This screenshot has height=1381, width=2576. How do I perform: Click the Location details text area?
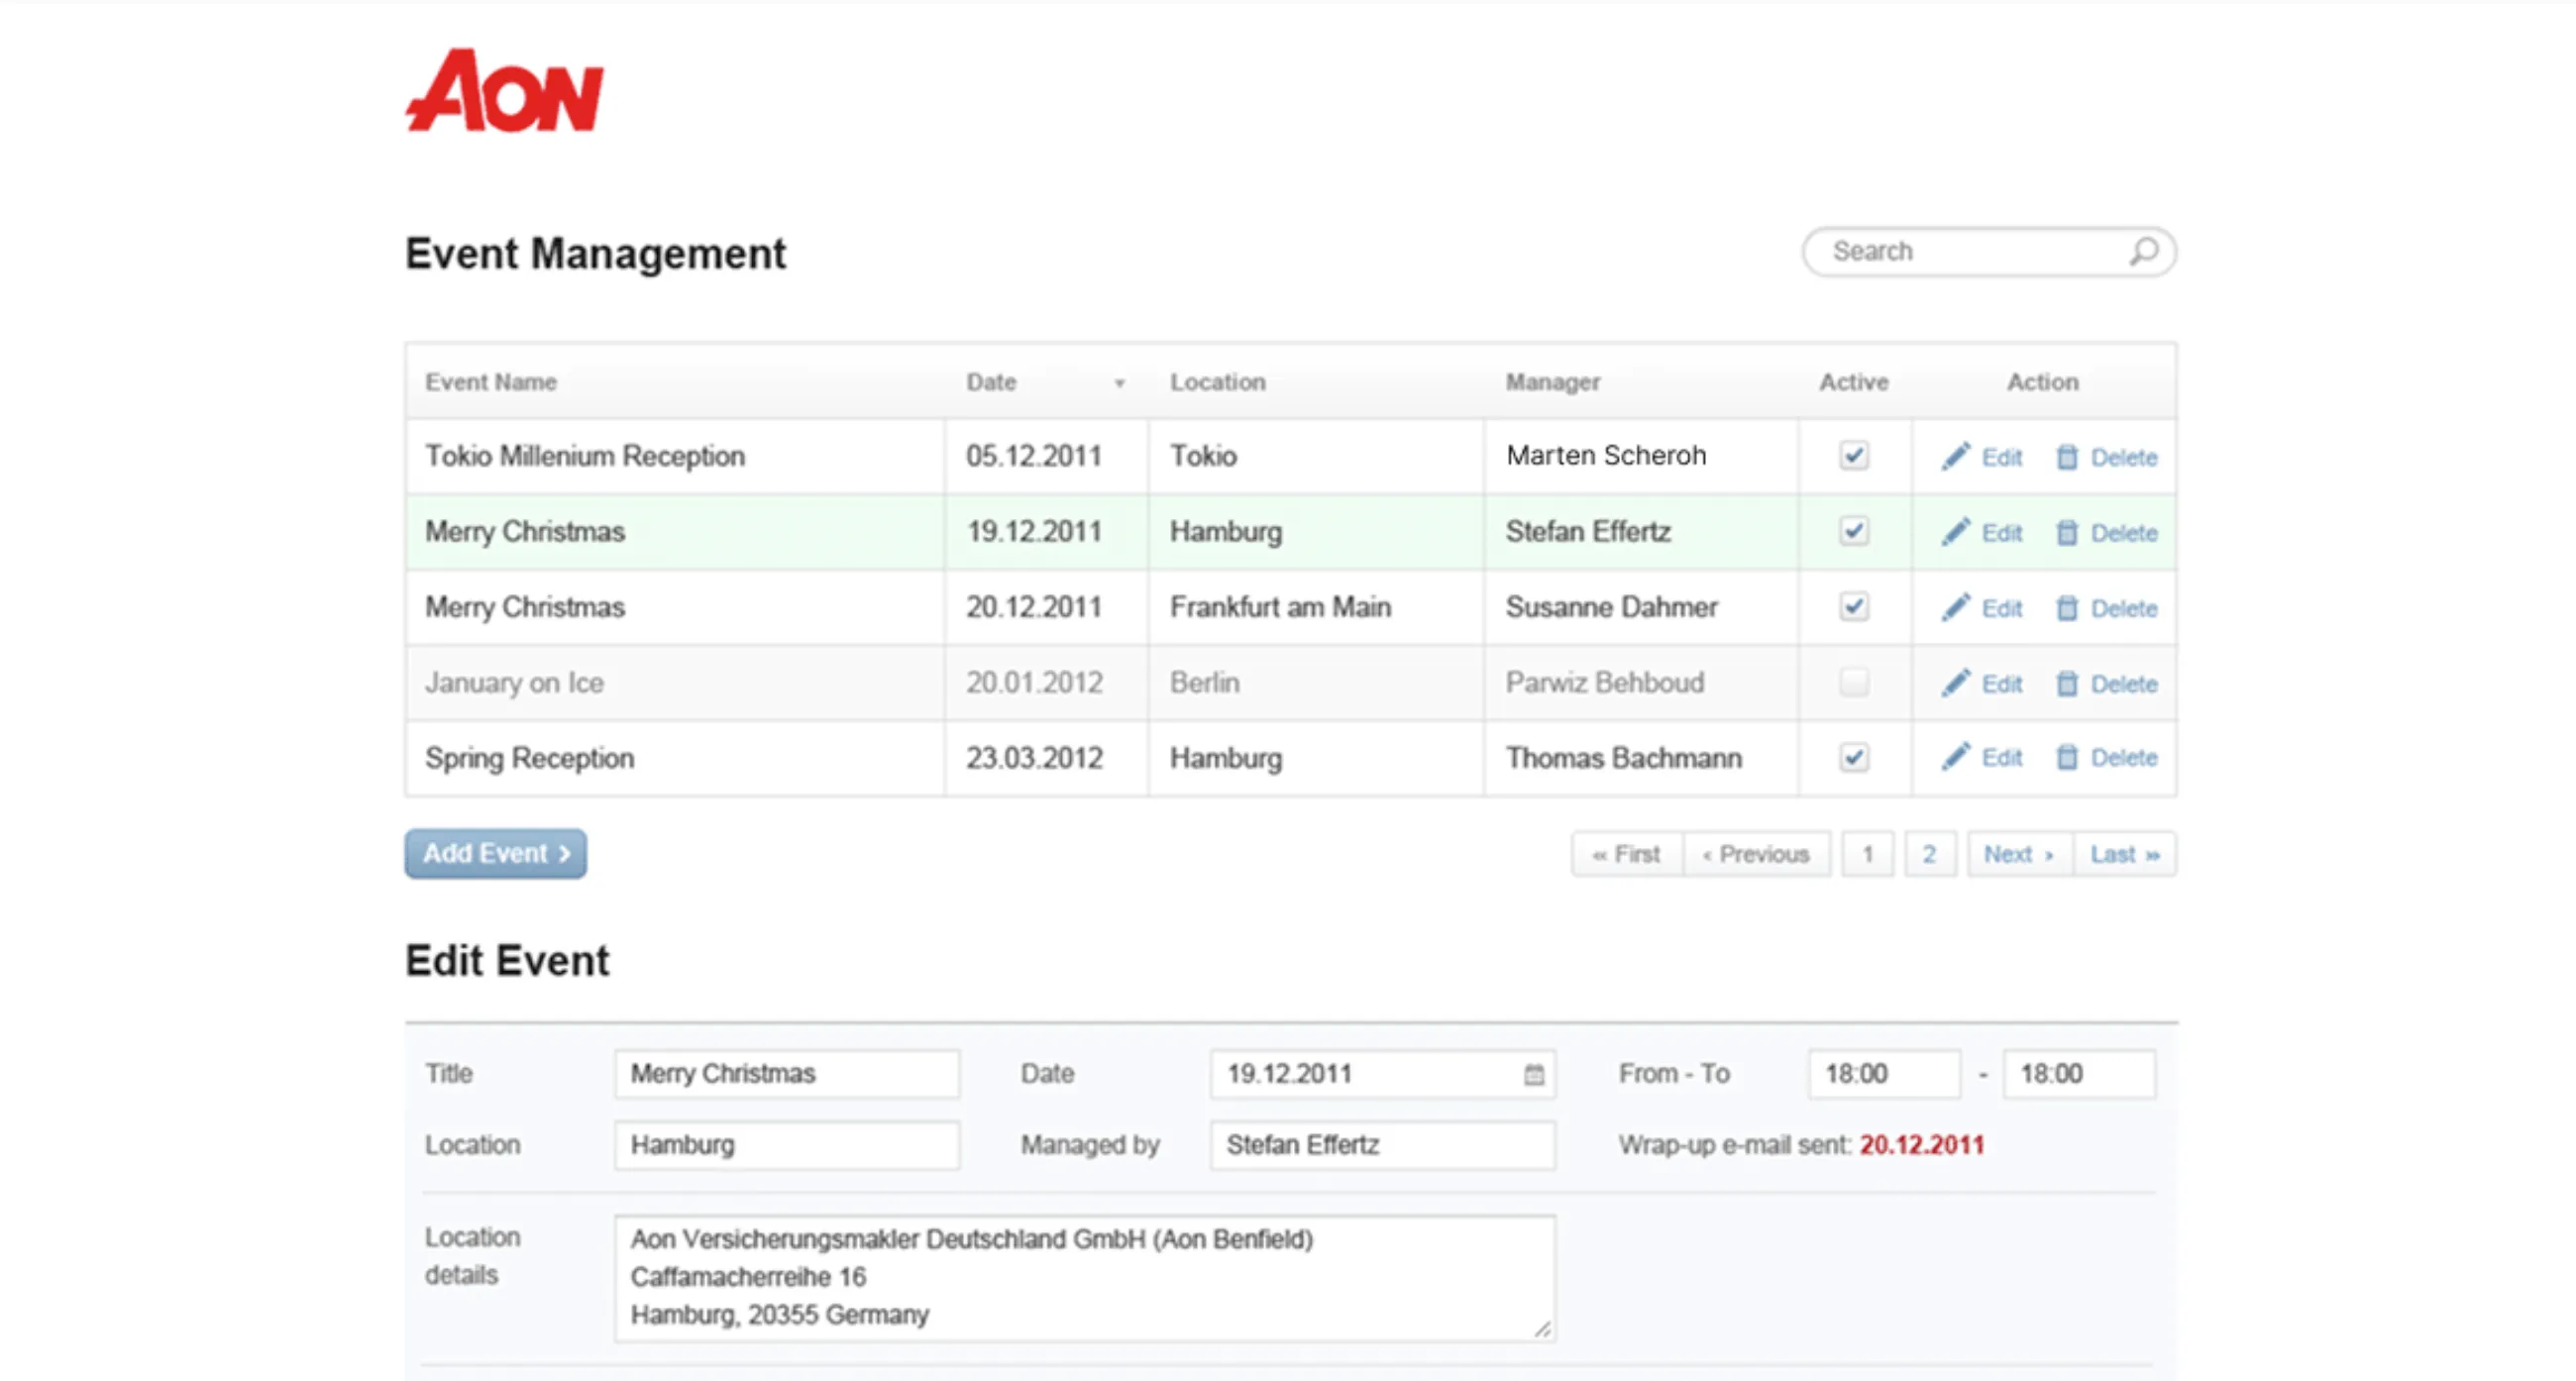click(1085, 1278)
